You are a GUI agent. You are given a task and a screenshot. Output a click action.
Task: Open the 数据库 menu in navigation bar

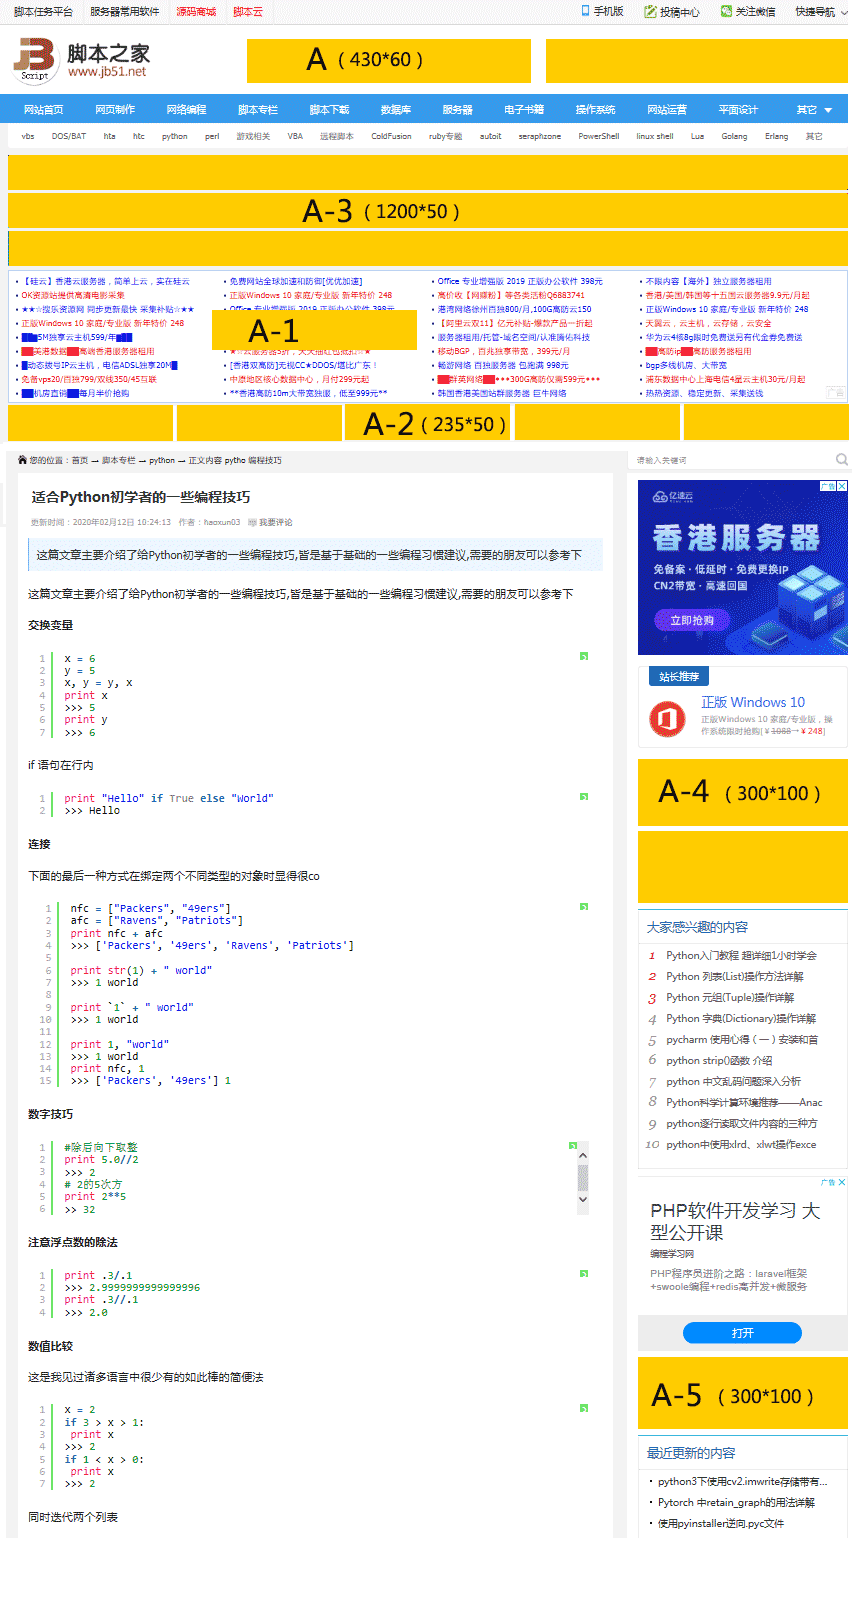[x=395, y=110]
